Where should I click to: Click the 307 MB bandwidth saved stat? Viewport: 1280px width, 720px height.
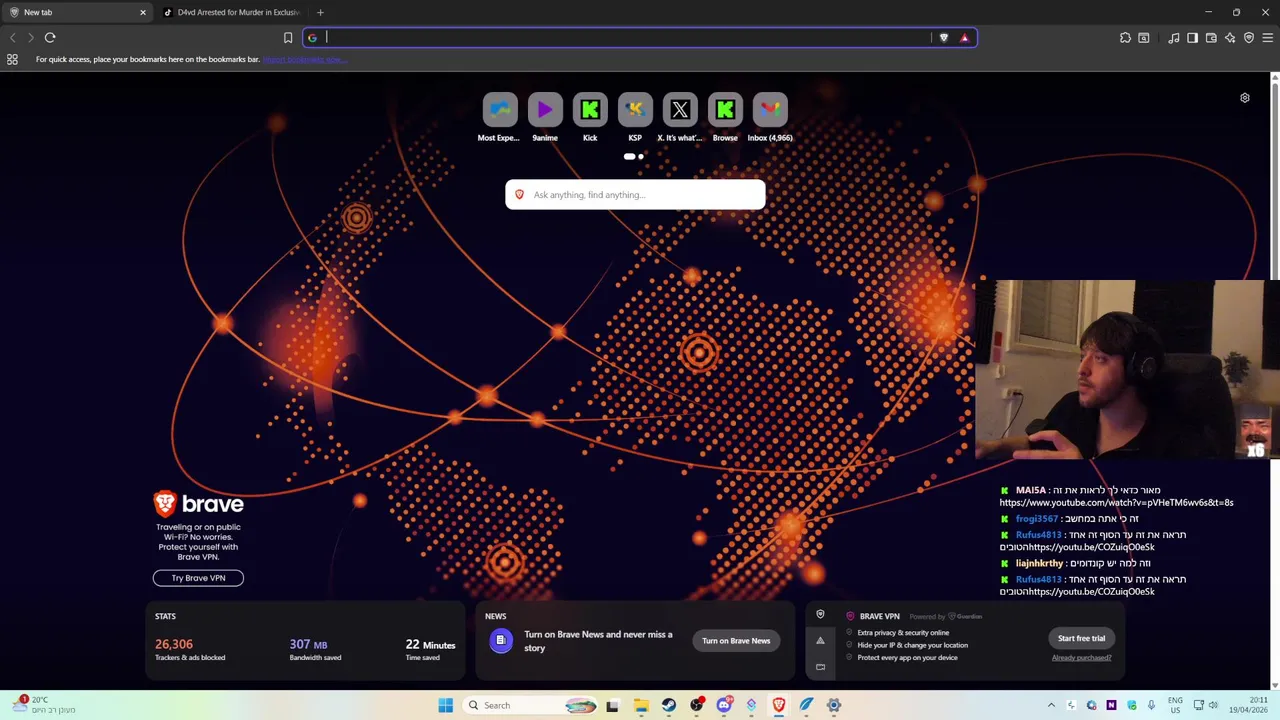(315, 649)
